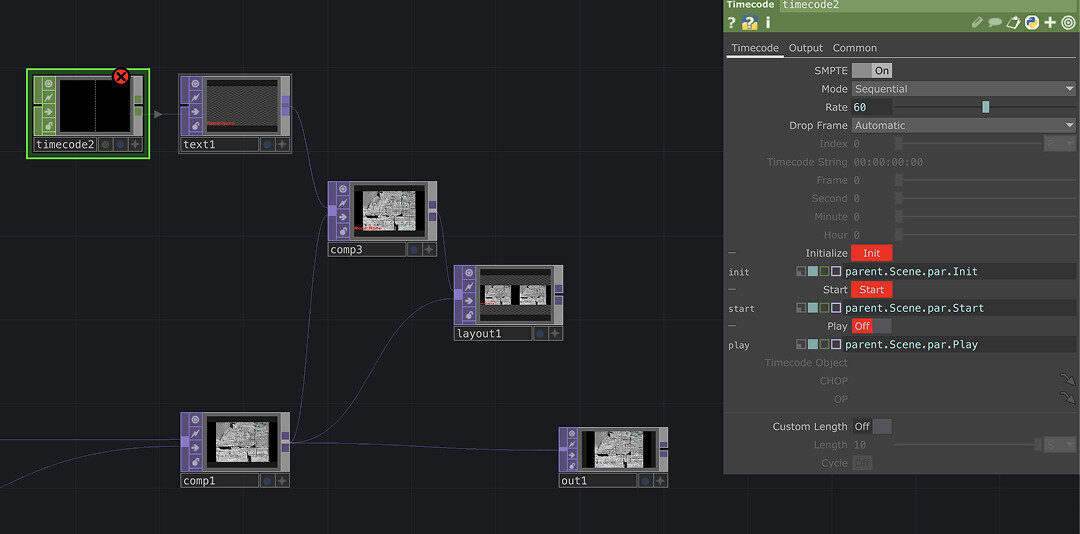Toggle viewer active plus flag on timecode2
The image size is (1080, 534).
tap(136, 145)
